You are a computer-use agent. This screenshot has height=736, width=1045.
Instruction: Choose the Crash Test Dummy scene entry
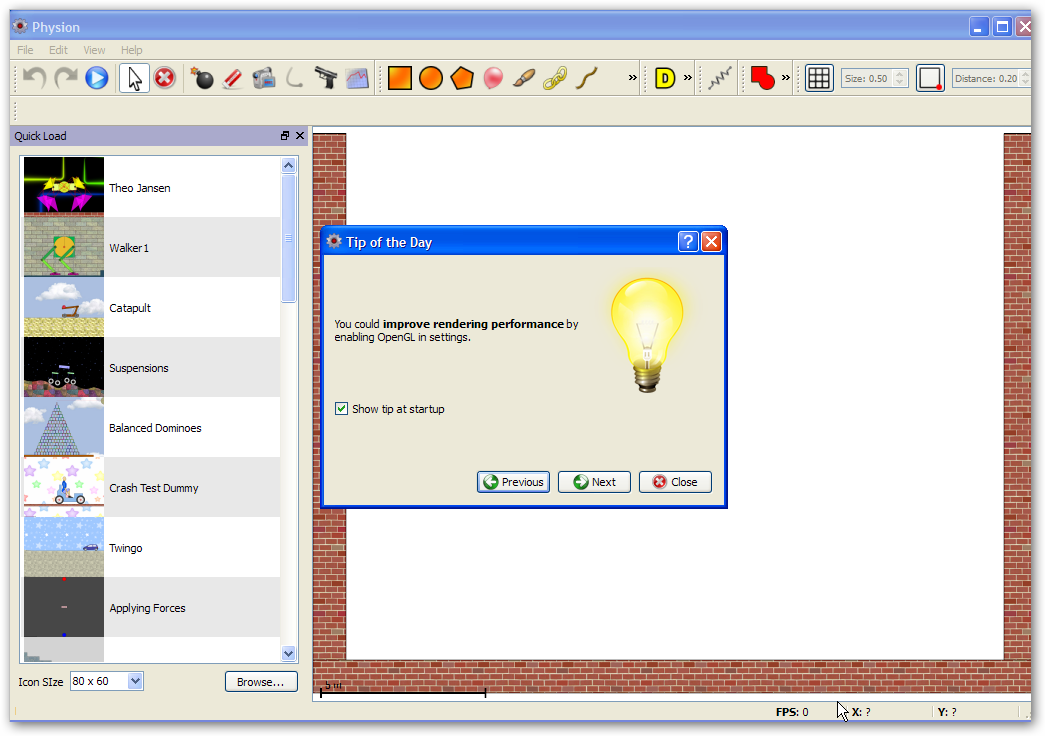click(x=152, y=487)
